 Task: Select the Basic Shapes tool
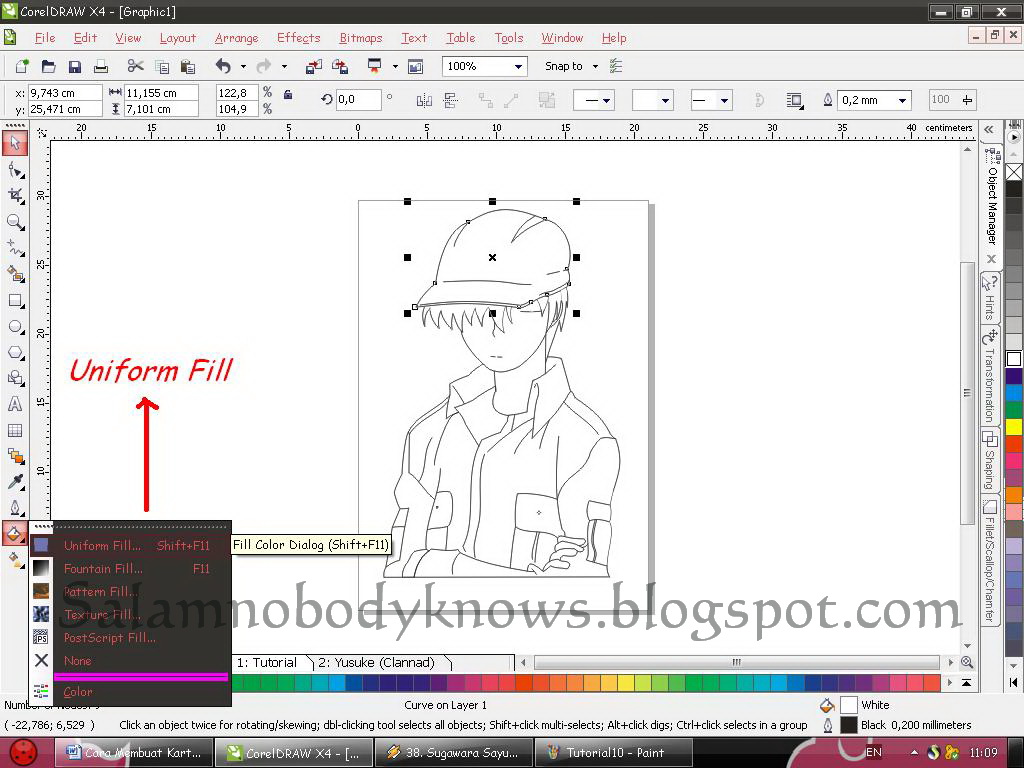[15, 378]
